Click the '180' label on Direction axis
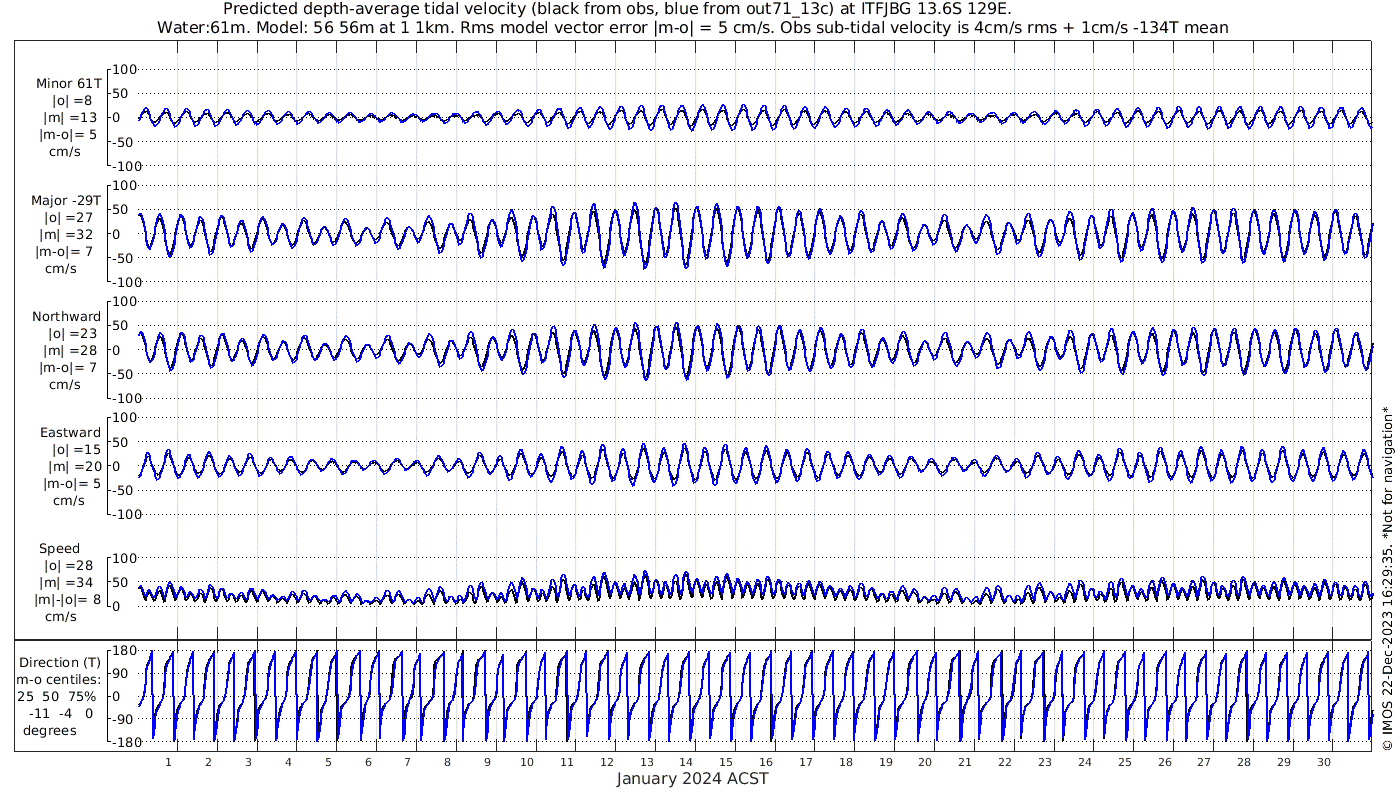 [124, 652]
